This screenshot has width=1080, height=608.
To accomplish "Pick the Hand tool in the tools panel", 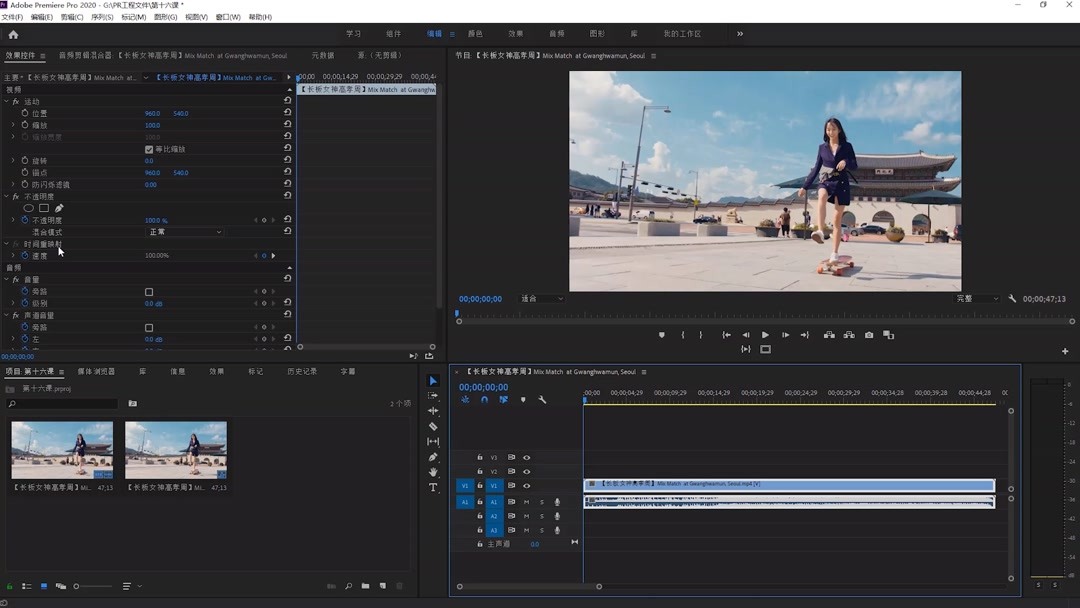I will click(x=433, y=472).
